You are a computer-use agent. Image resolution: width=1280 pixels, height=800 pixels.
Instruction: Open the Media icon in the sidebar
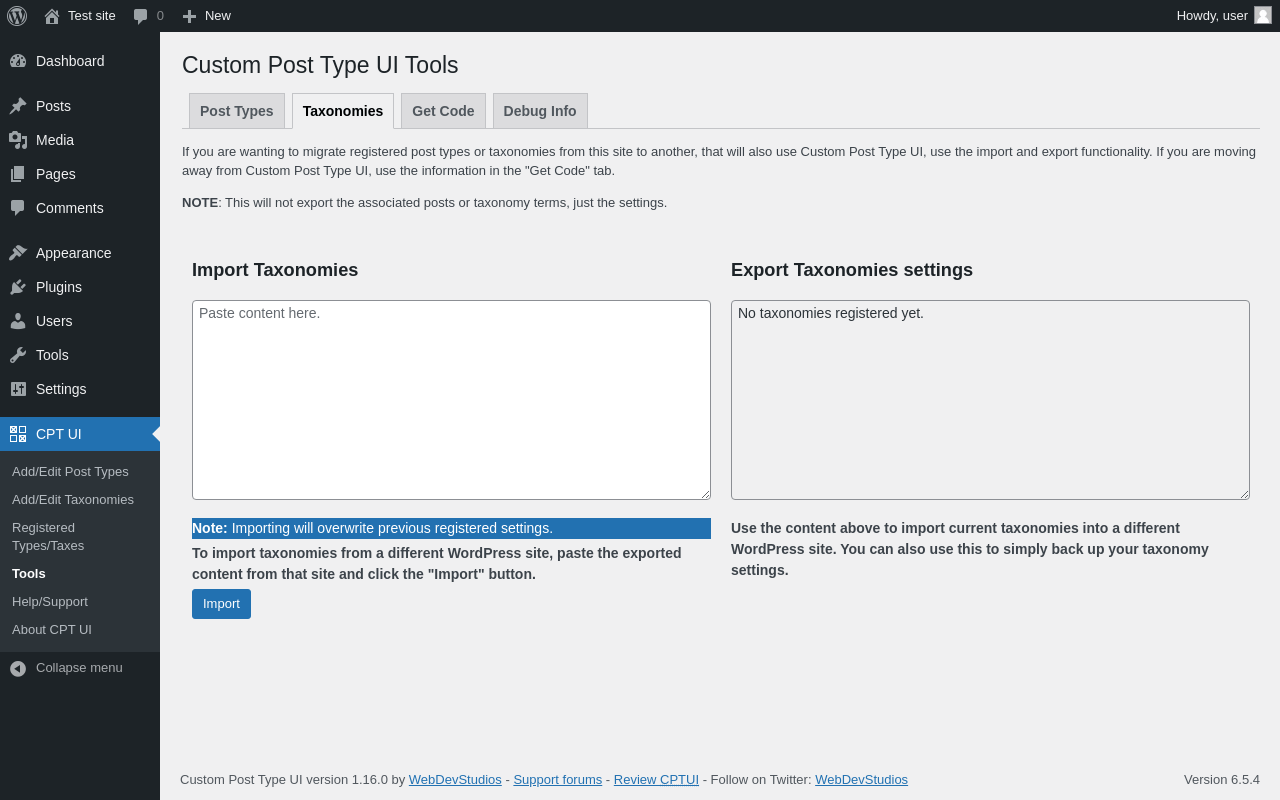pyautogui.click(x=18, y=140)
